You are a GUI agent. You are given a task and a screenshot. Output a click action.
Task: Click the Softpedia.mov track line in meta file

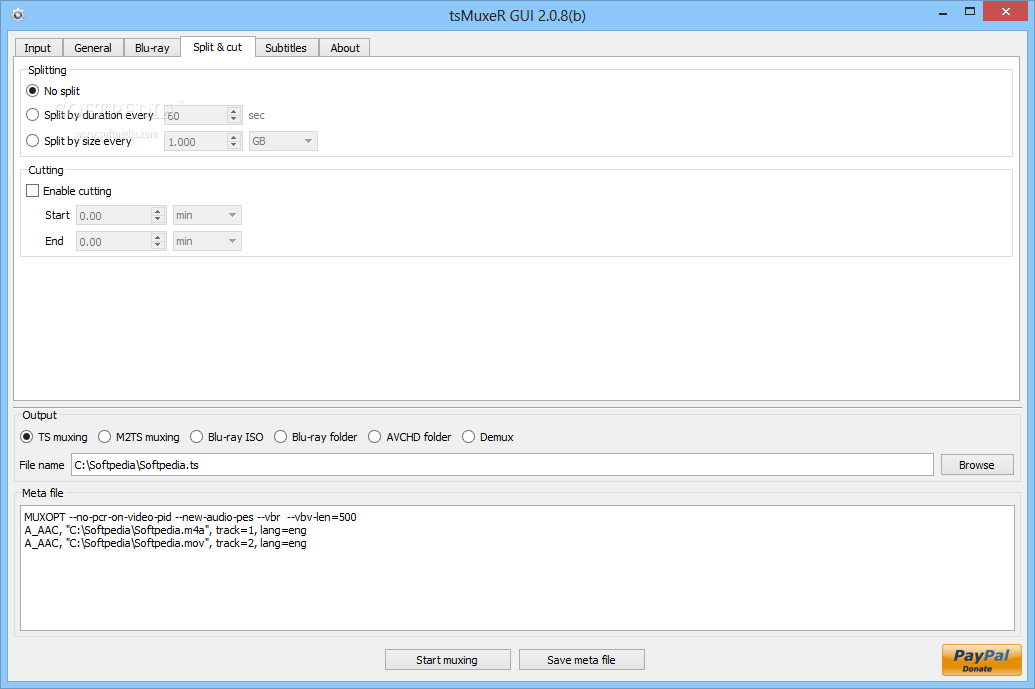pos(166,543)
